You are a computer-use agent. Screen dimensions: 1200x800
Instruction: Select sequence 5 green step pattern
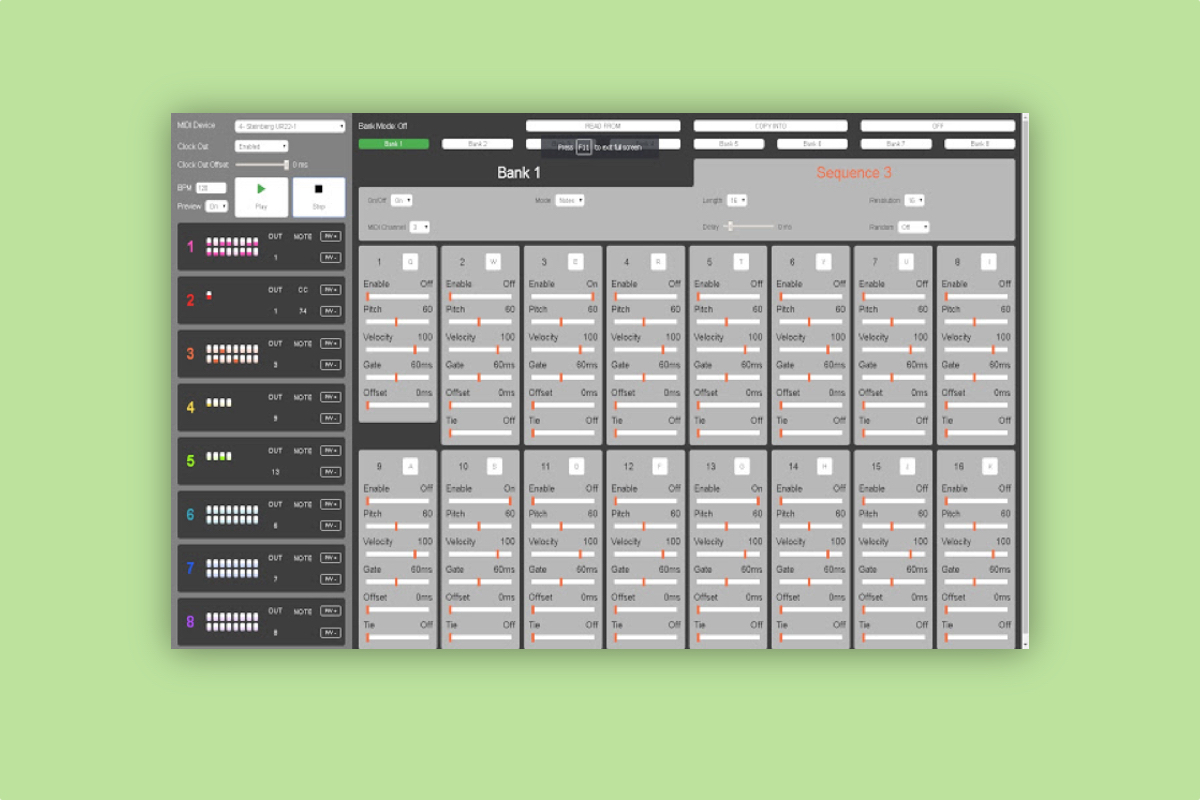(219, 456)
